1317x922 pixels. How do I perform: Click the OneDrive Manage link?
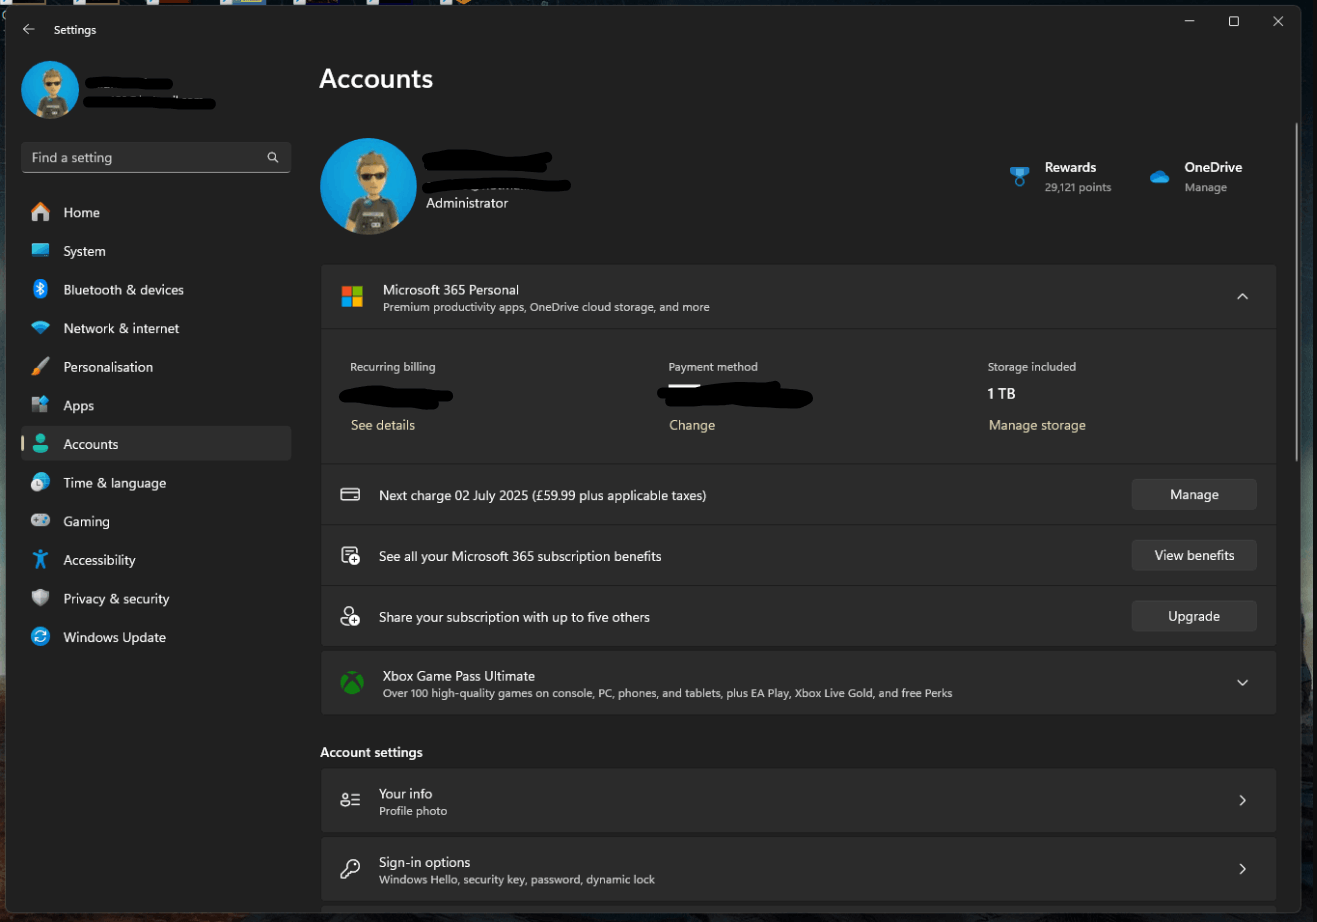coord(1205,188)
